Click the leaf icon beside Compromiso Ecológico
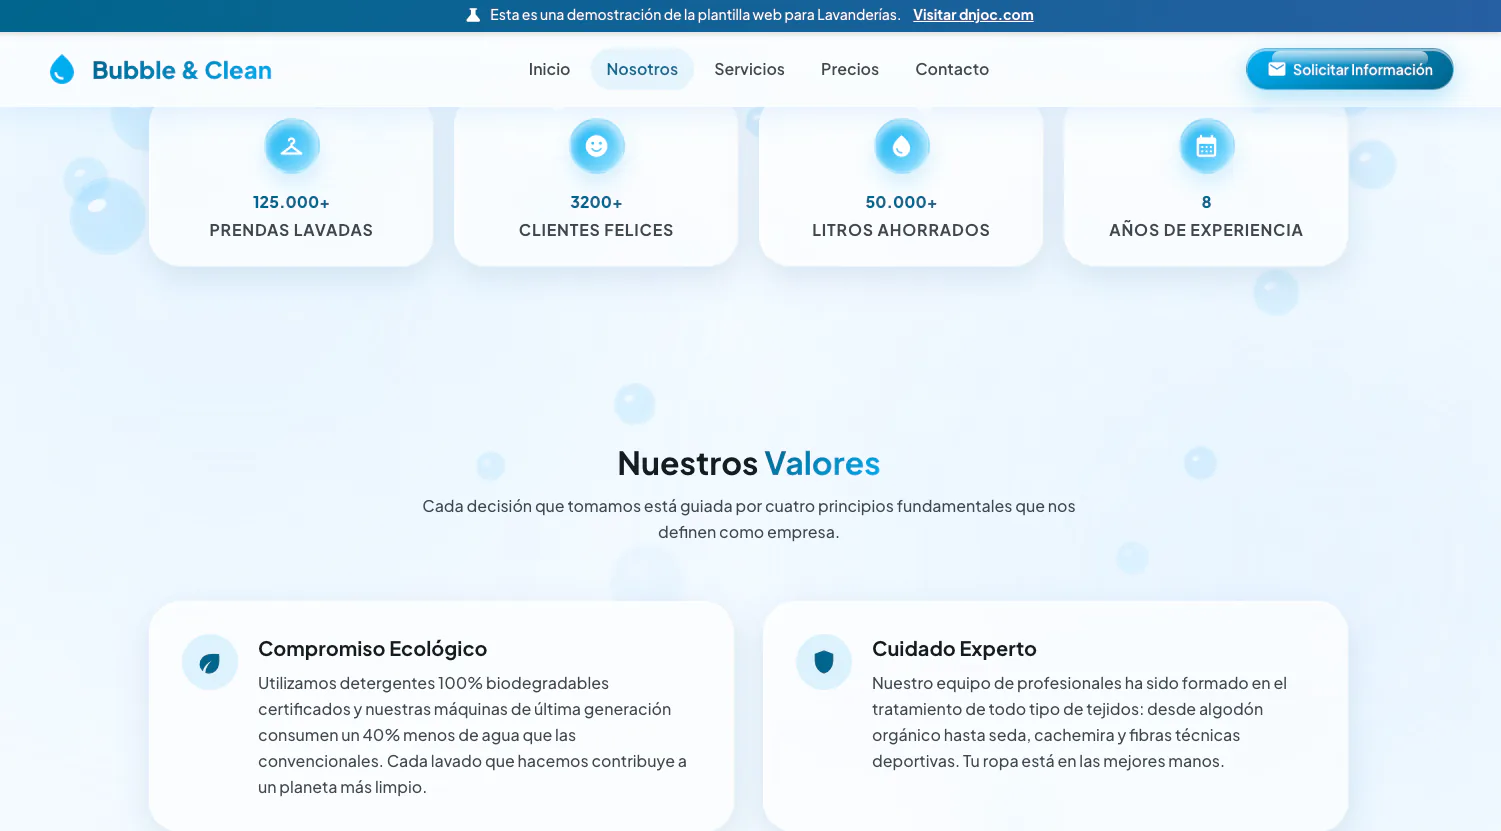Screen dimensions: 1501x831 tap(210, 662)
